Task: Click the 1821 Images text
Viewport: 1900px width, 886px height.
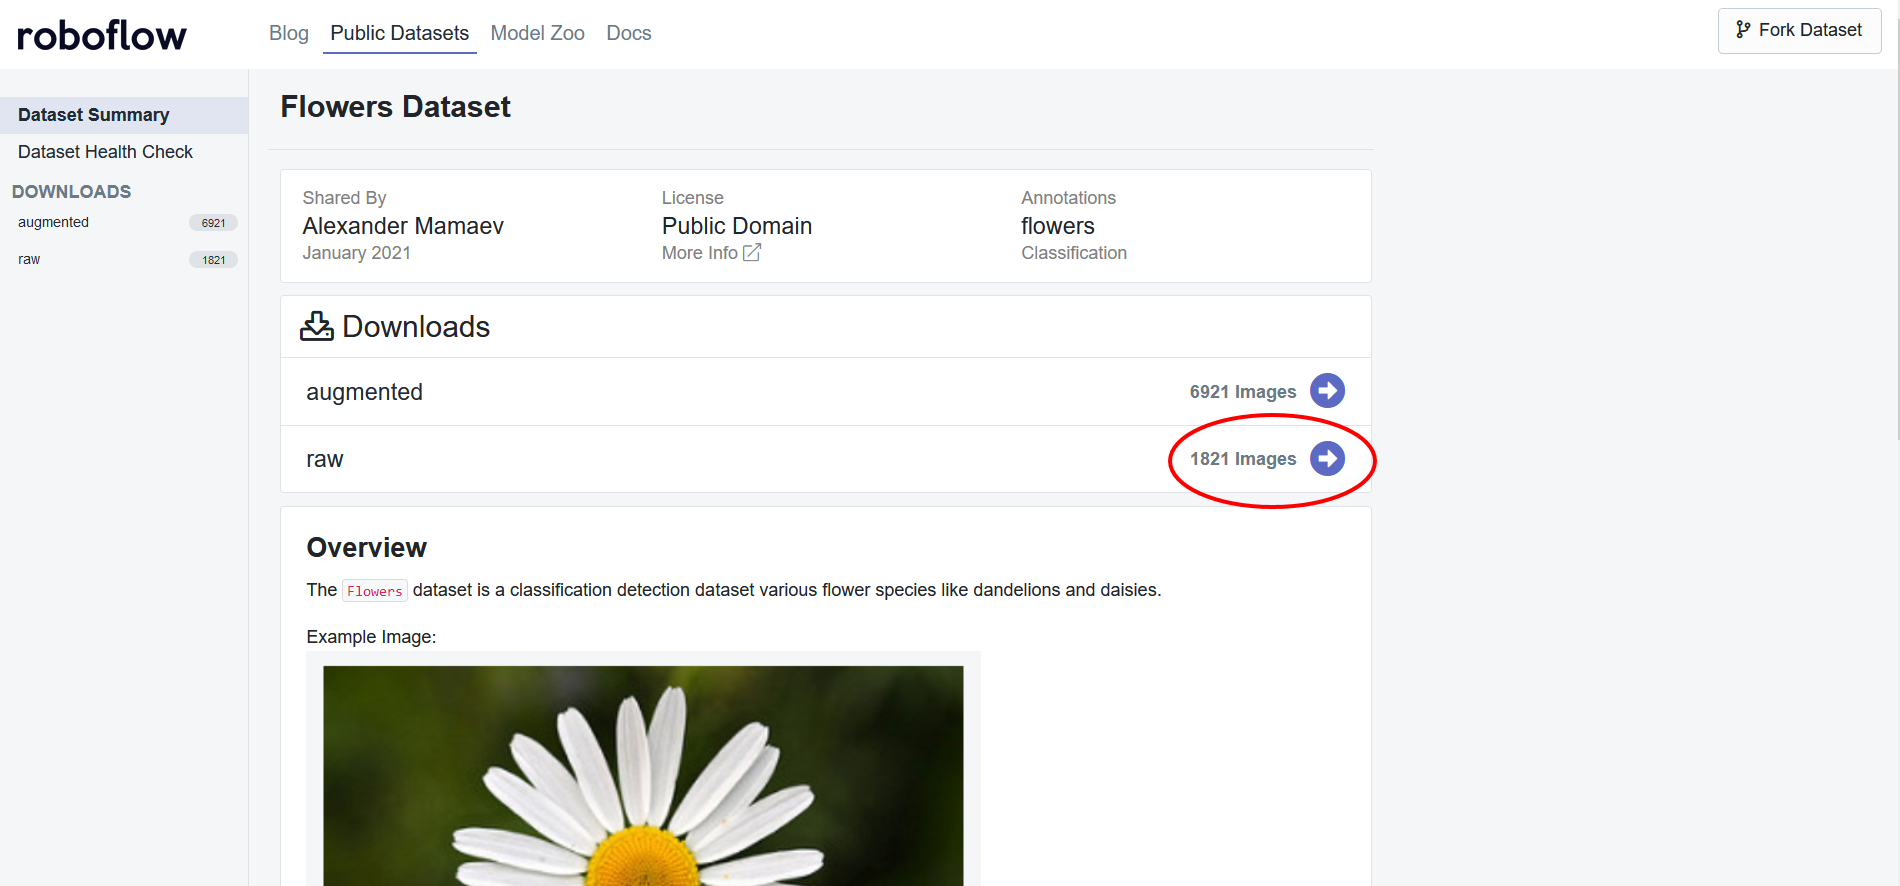Action: [x=1243, y=459]
